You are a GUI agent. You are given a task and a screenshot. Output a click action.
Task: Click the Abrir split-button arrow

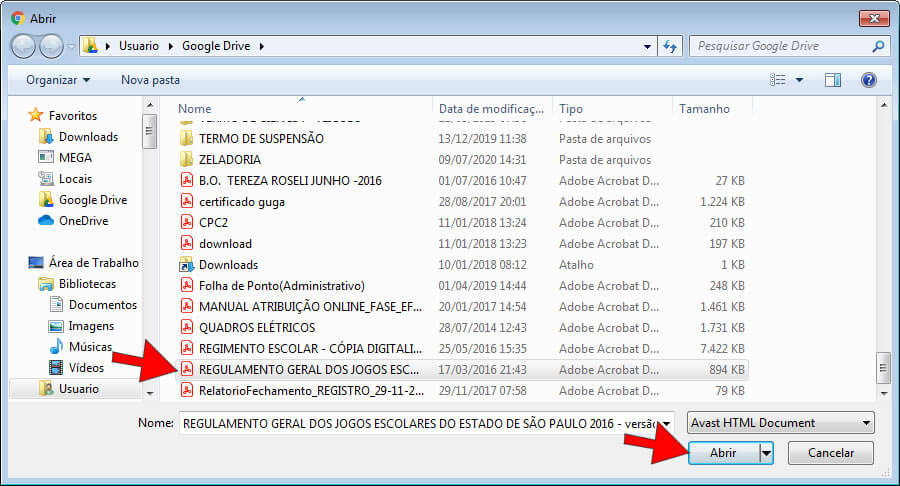pos(767,453)
